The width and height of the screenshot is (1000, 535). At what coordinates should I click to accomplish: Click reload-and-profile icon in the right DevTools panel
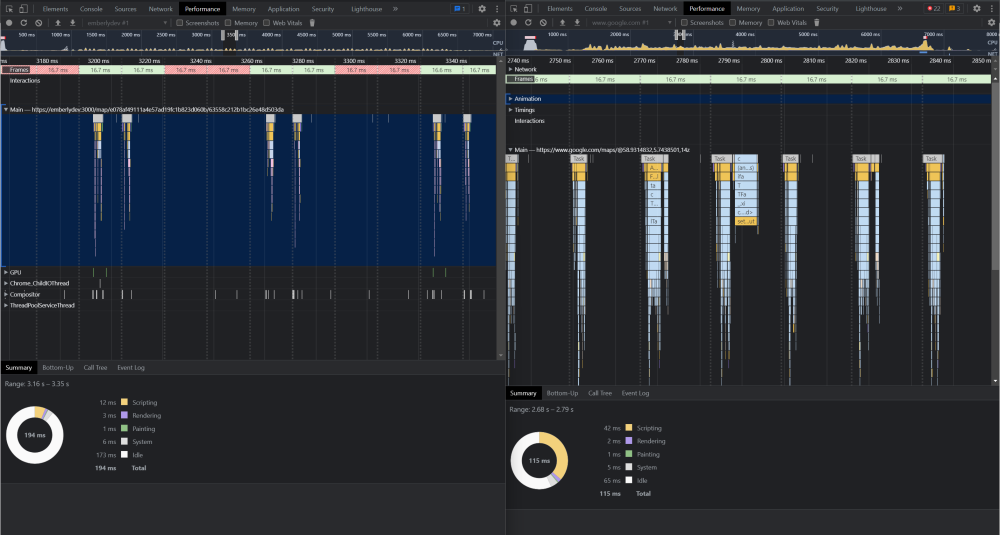(529, 22)
